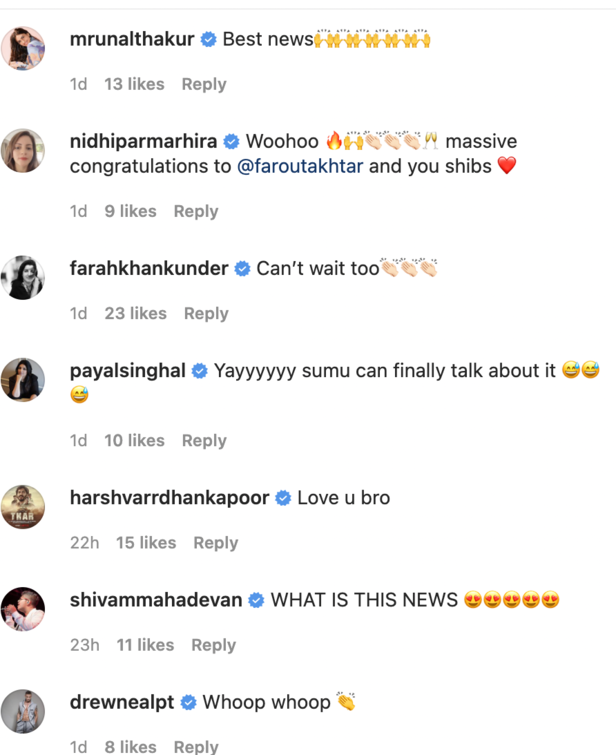Open farahkhankunder's profile avatar
This screenshot has height=755, width=616.
tap(23, 277)
